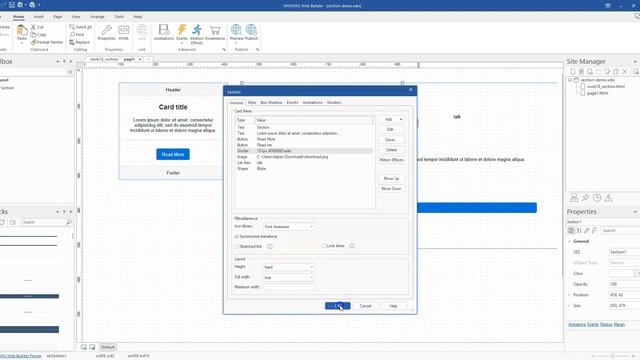The image size is (640, 360).
Task: Click the site structure icon below Site Manager
Action: pyautogui.click(x=574, y=198)
